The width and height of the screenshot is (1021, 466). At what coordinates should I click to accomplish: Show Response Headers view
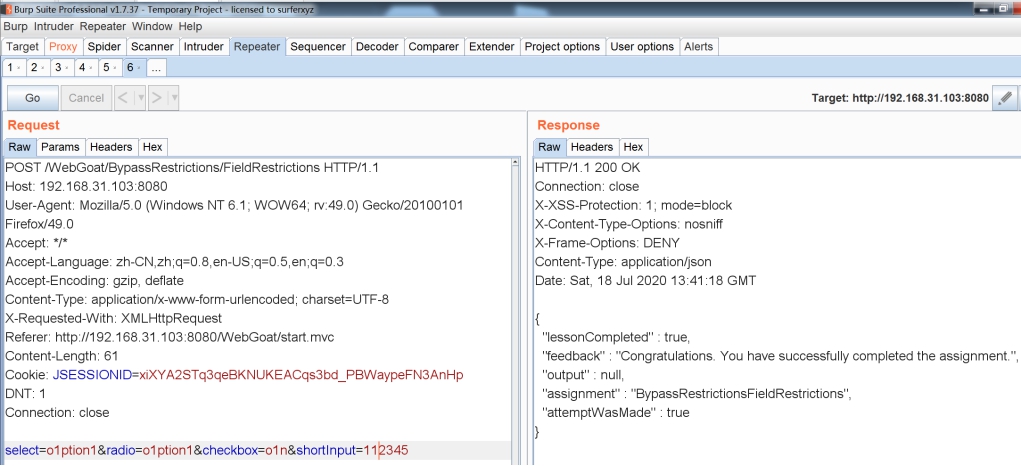592,147
